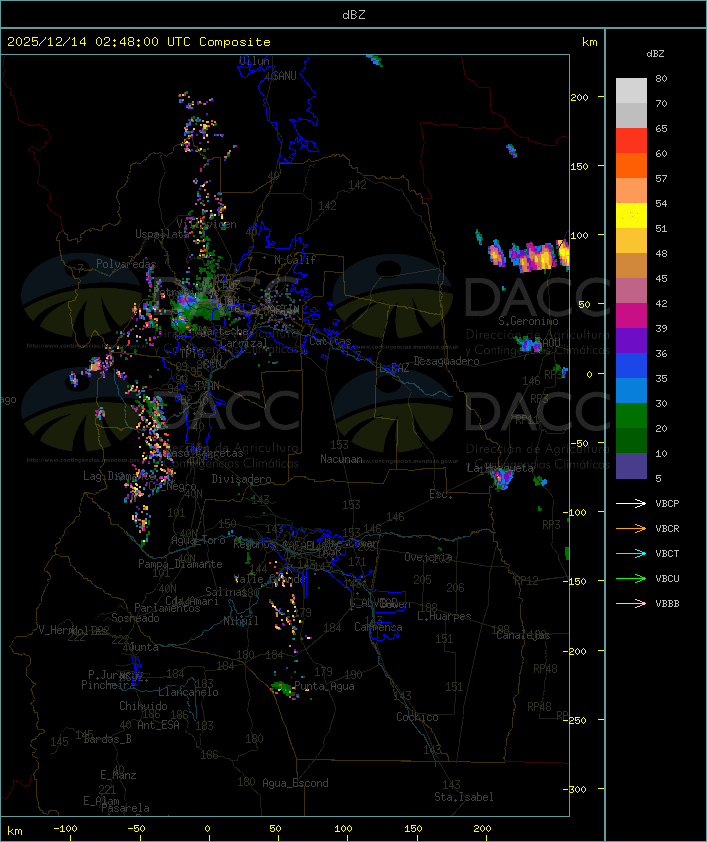Click the 'Carrizal' place label
Image resolution: width=707 pixels, height=842 pixels.
(244, 343)
